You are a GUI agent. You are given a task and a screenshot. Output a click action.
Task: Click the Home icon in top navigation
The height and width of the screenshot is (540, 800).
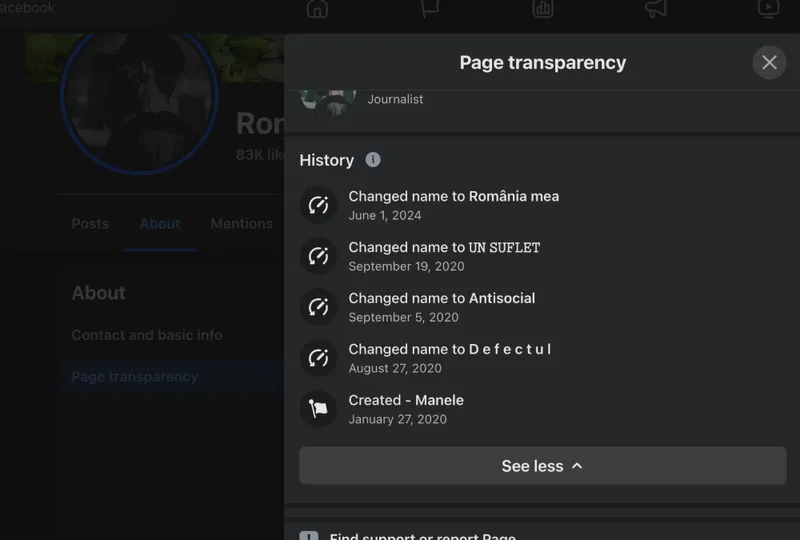pyautogui.click(x=317, y=9)
